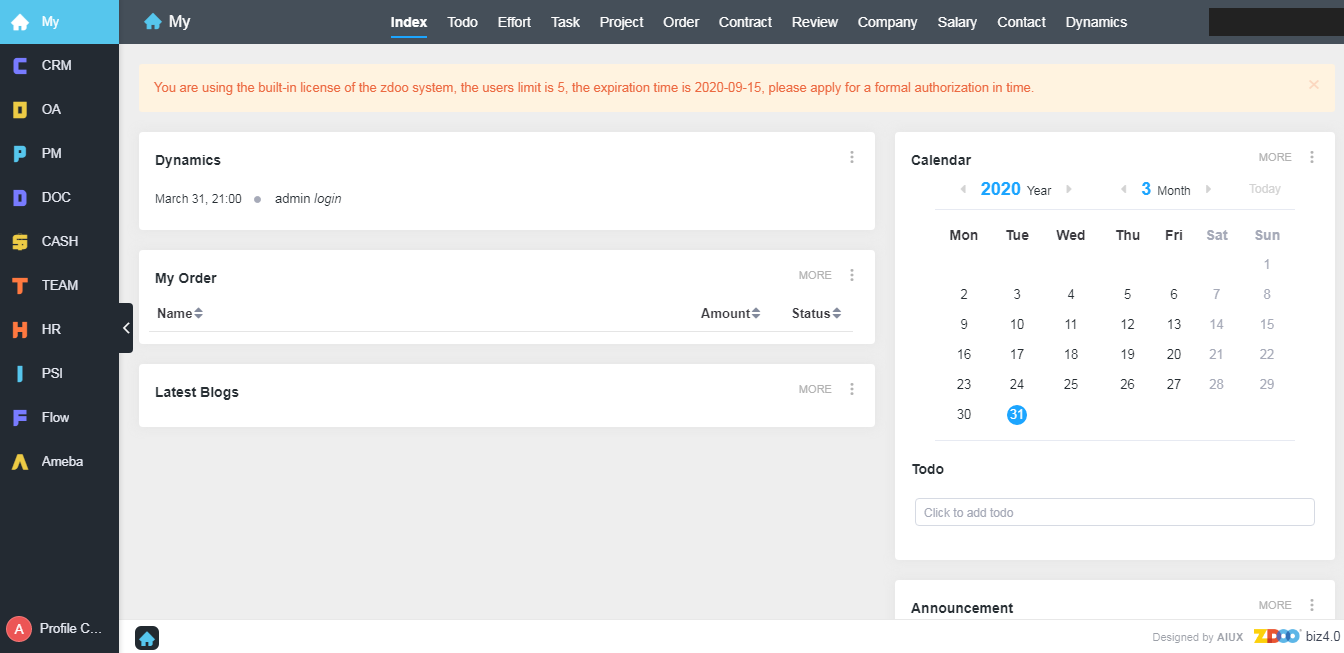
Task: Open Dynamics panel three-dot options menu
Action: 852,157
